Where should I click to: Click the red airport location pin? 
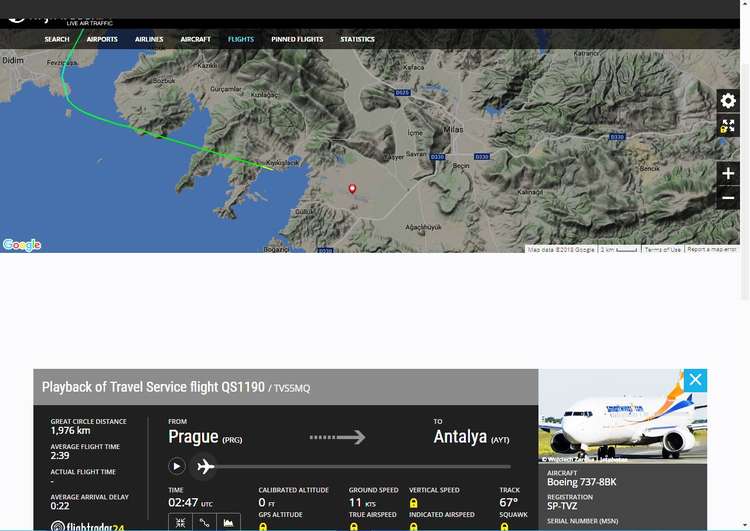click(353, 189)
